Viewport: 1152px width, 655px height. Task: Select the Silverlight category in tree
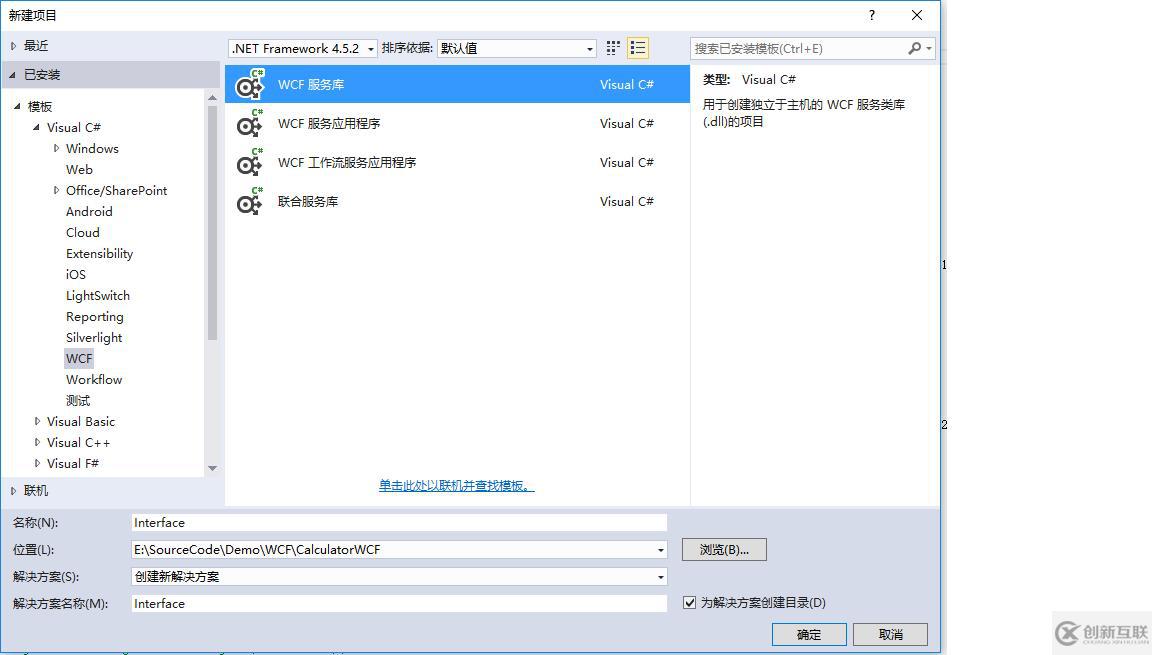point(94,338)
